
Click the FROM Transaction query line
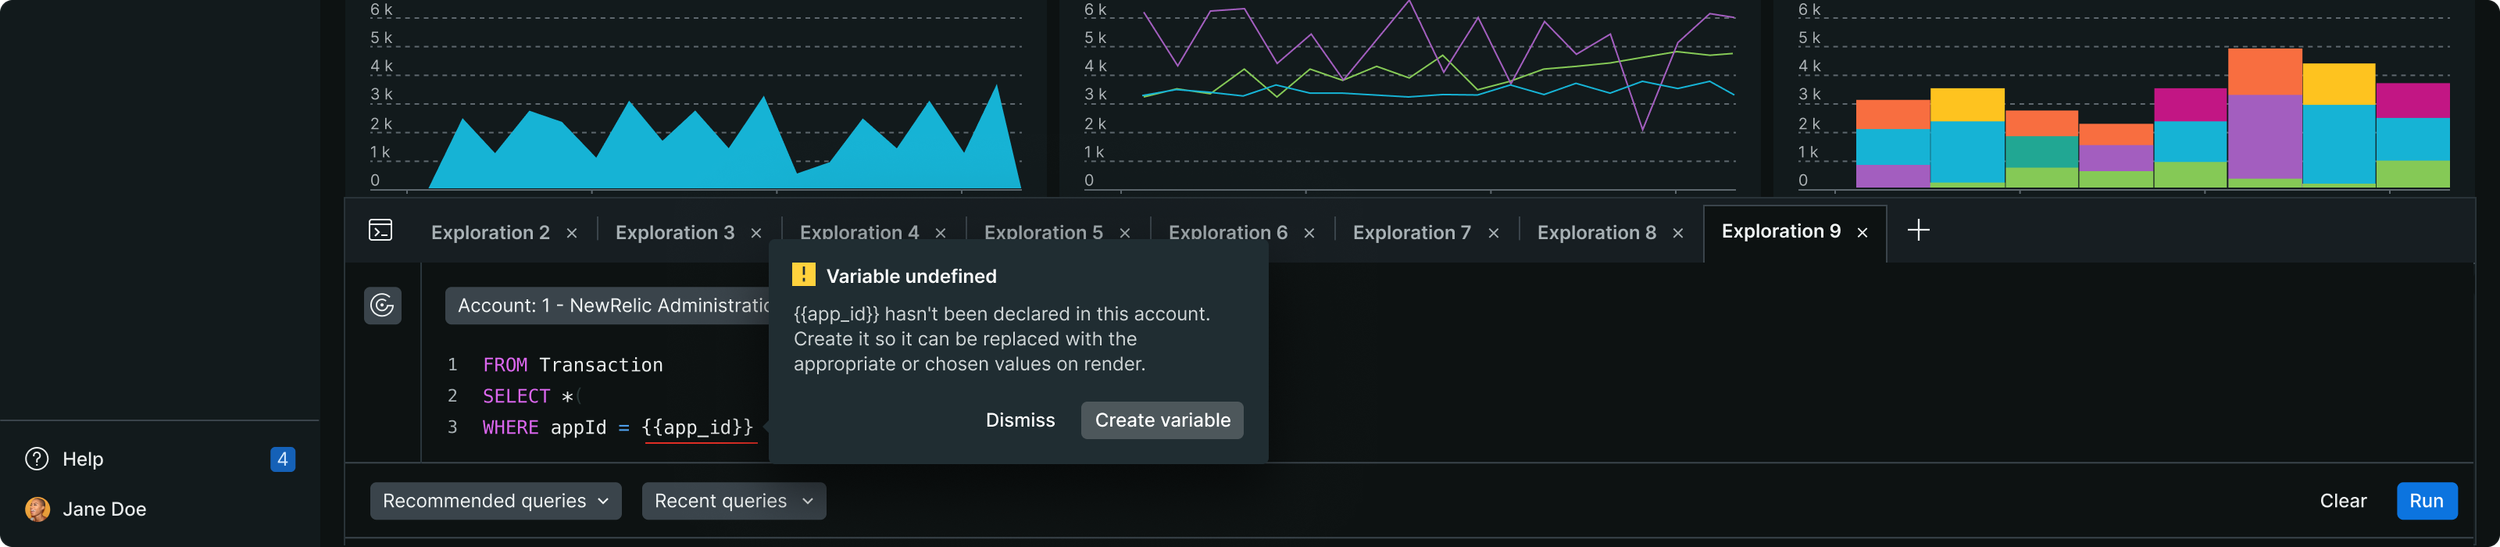pyautogui.click(x=573, y=365)
